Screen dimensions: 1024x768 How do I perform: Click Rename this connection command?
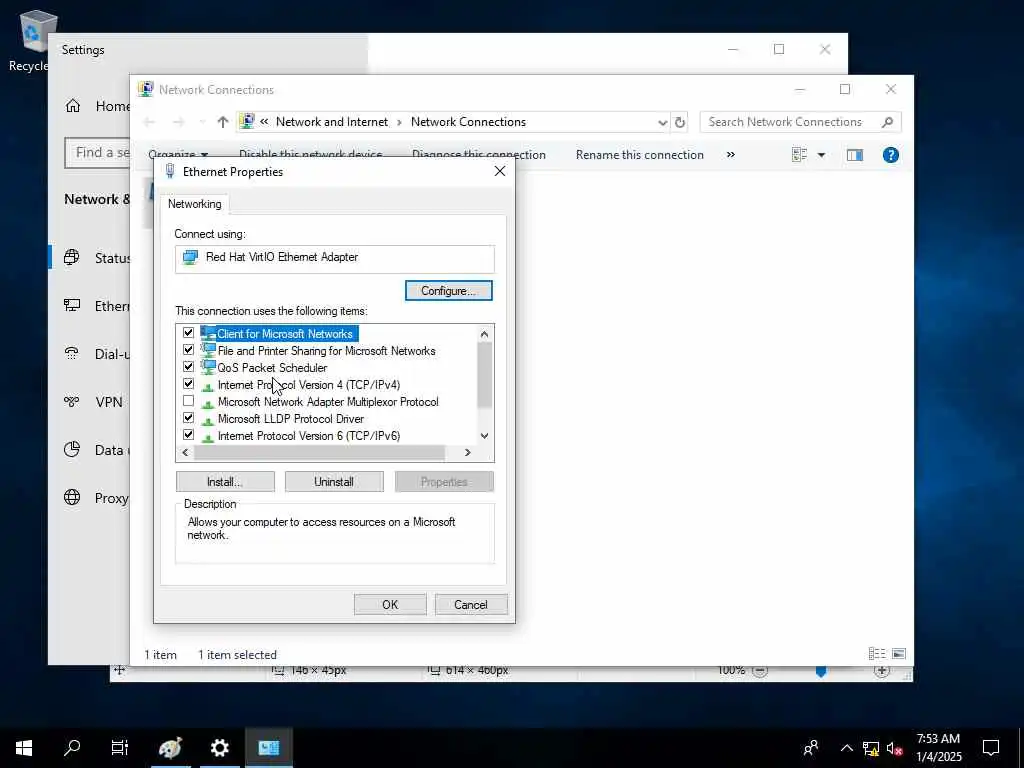[x=639, y=155]
